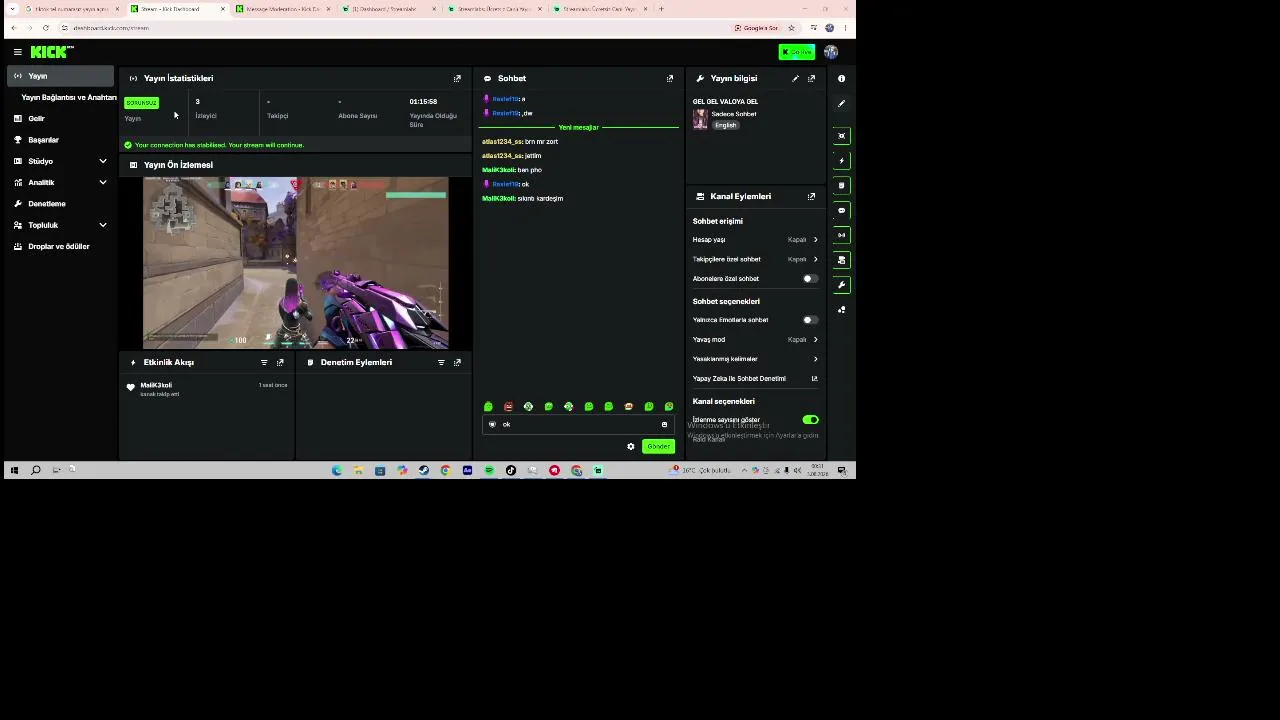Click the GEL GEL VALOYA GEL stream title
Image resolution: width=1280 pixels, height=720 pixels.
(725, 101)
